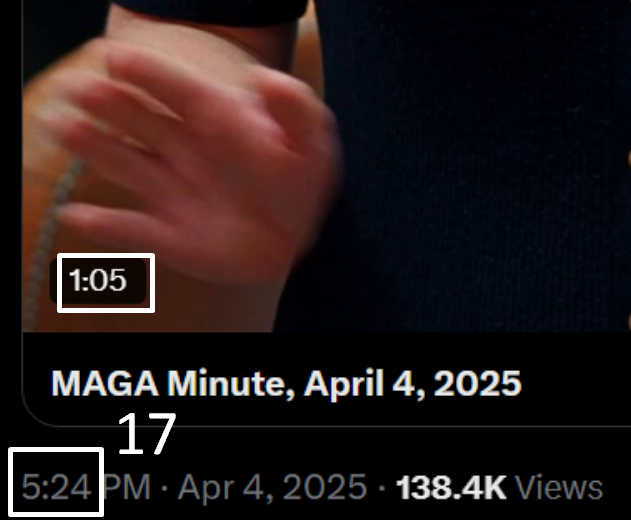This screenshot has height=520, width=631.
Task: Open the MAGA Minute, April 4, 2025 title
Action: 287,384
